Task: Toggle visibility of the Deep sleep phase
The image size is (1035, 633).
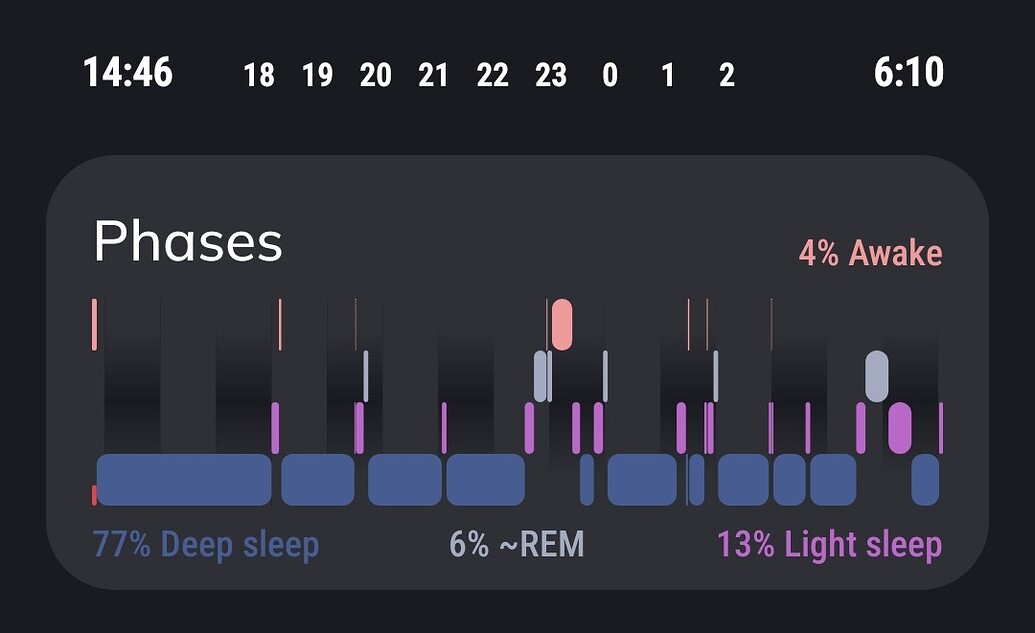Action: (x=203, y=544)
